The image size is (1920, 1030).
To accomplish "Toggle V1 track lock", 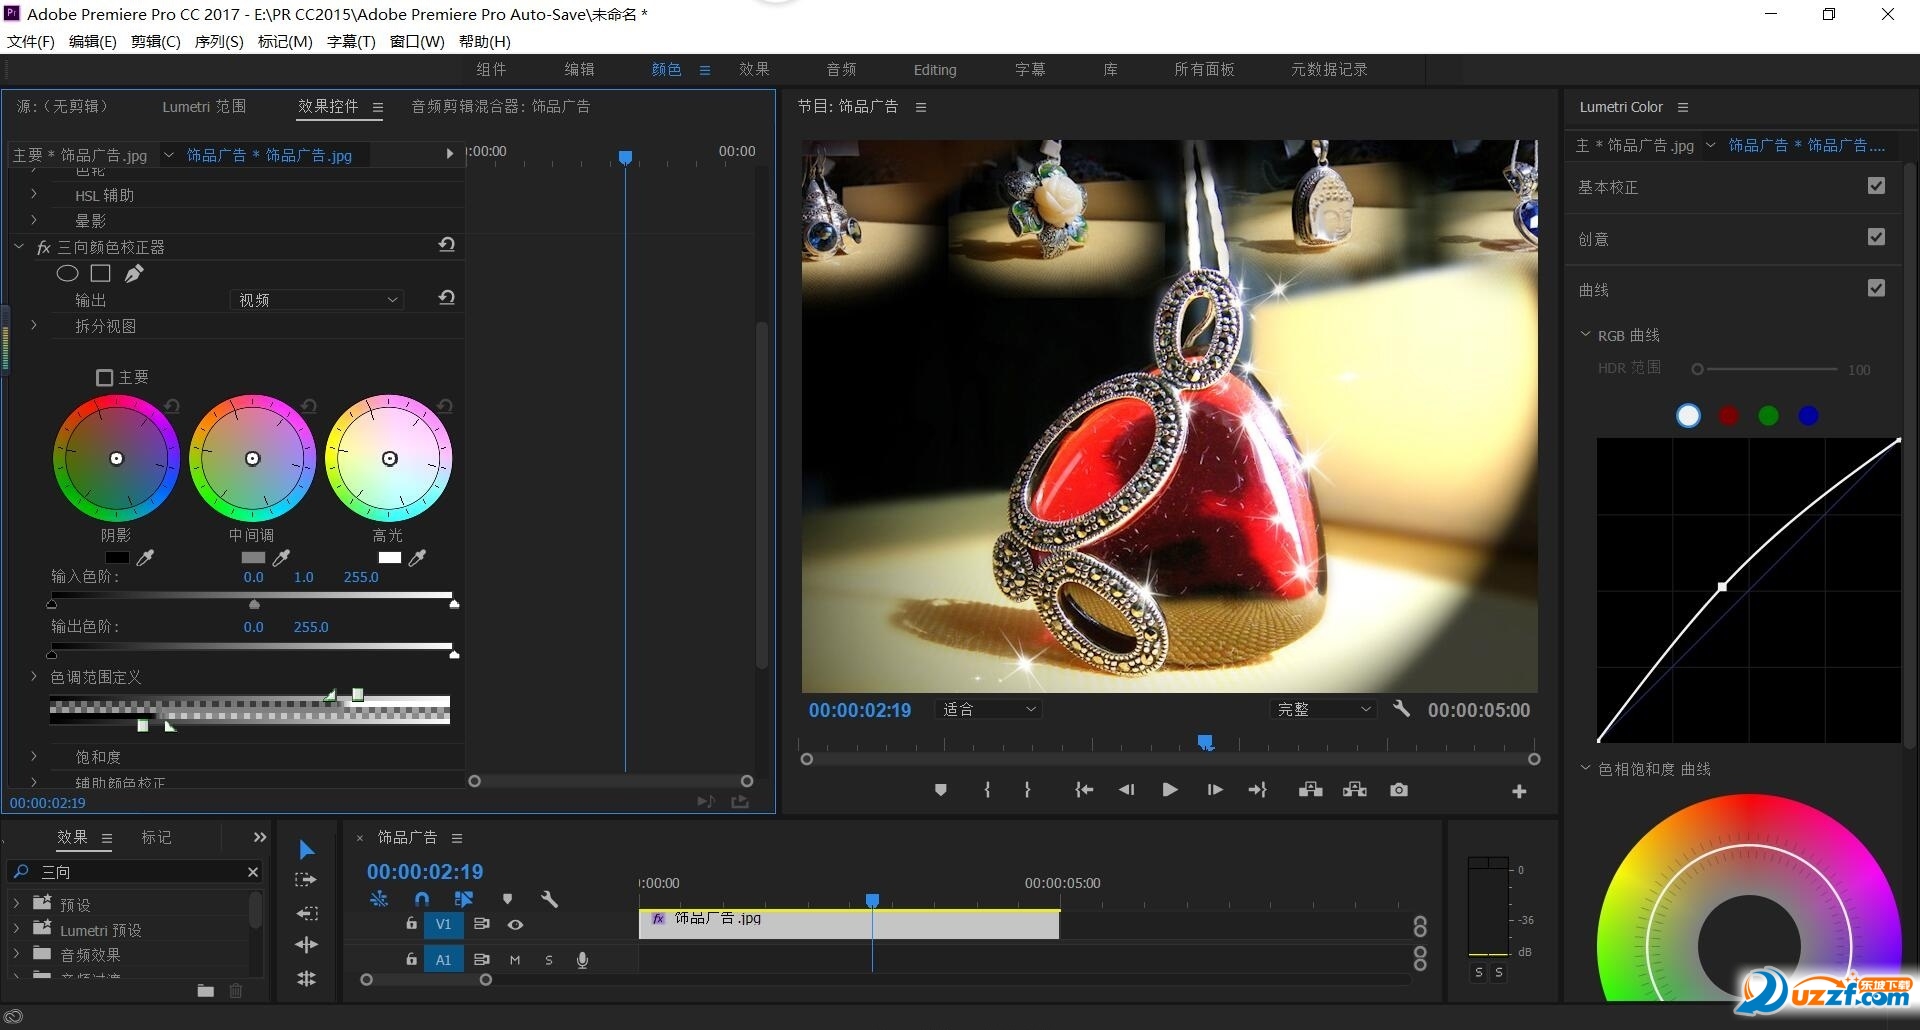I will pyautogui.click(x=411, y=924).
